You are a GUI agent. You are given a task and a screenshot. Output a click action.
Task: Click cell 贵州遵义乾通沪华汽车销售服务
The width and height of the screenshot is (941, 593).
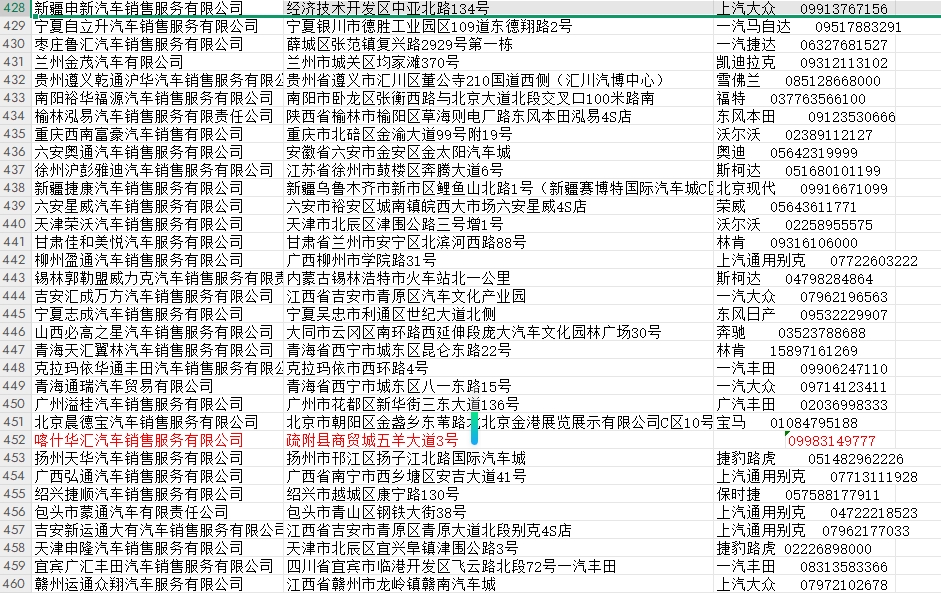click(158, 80)
